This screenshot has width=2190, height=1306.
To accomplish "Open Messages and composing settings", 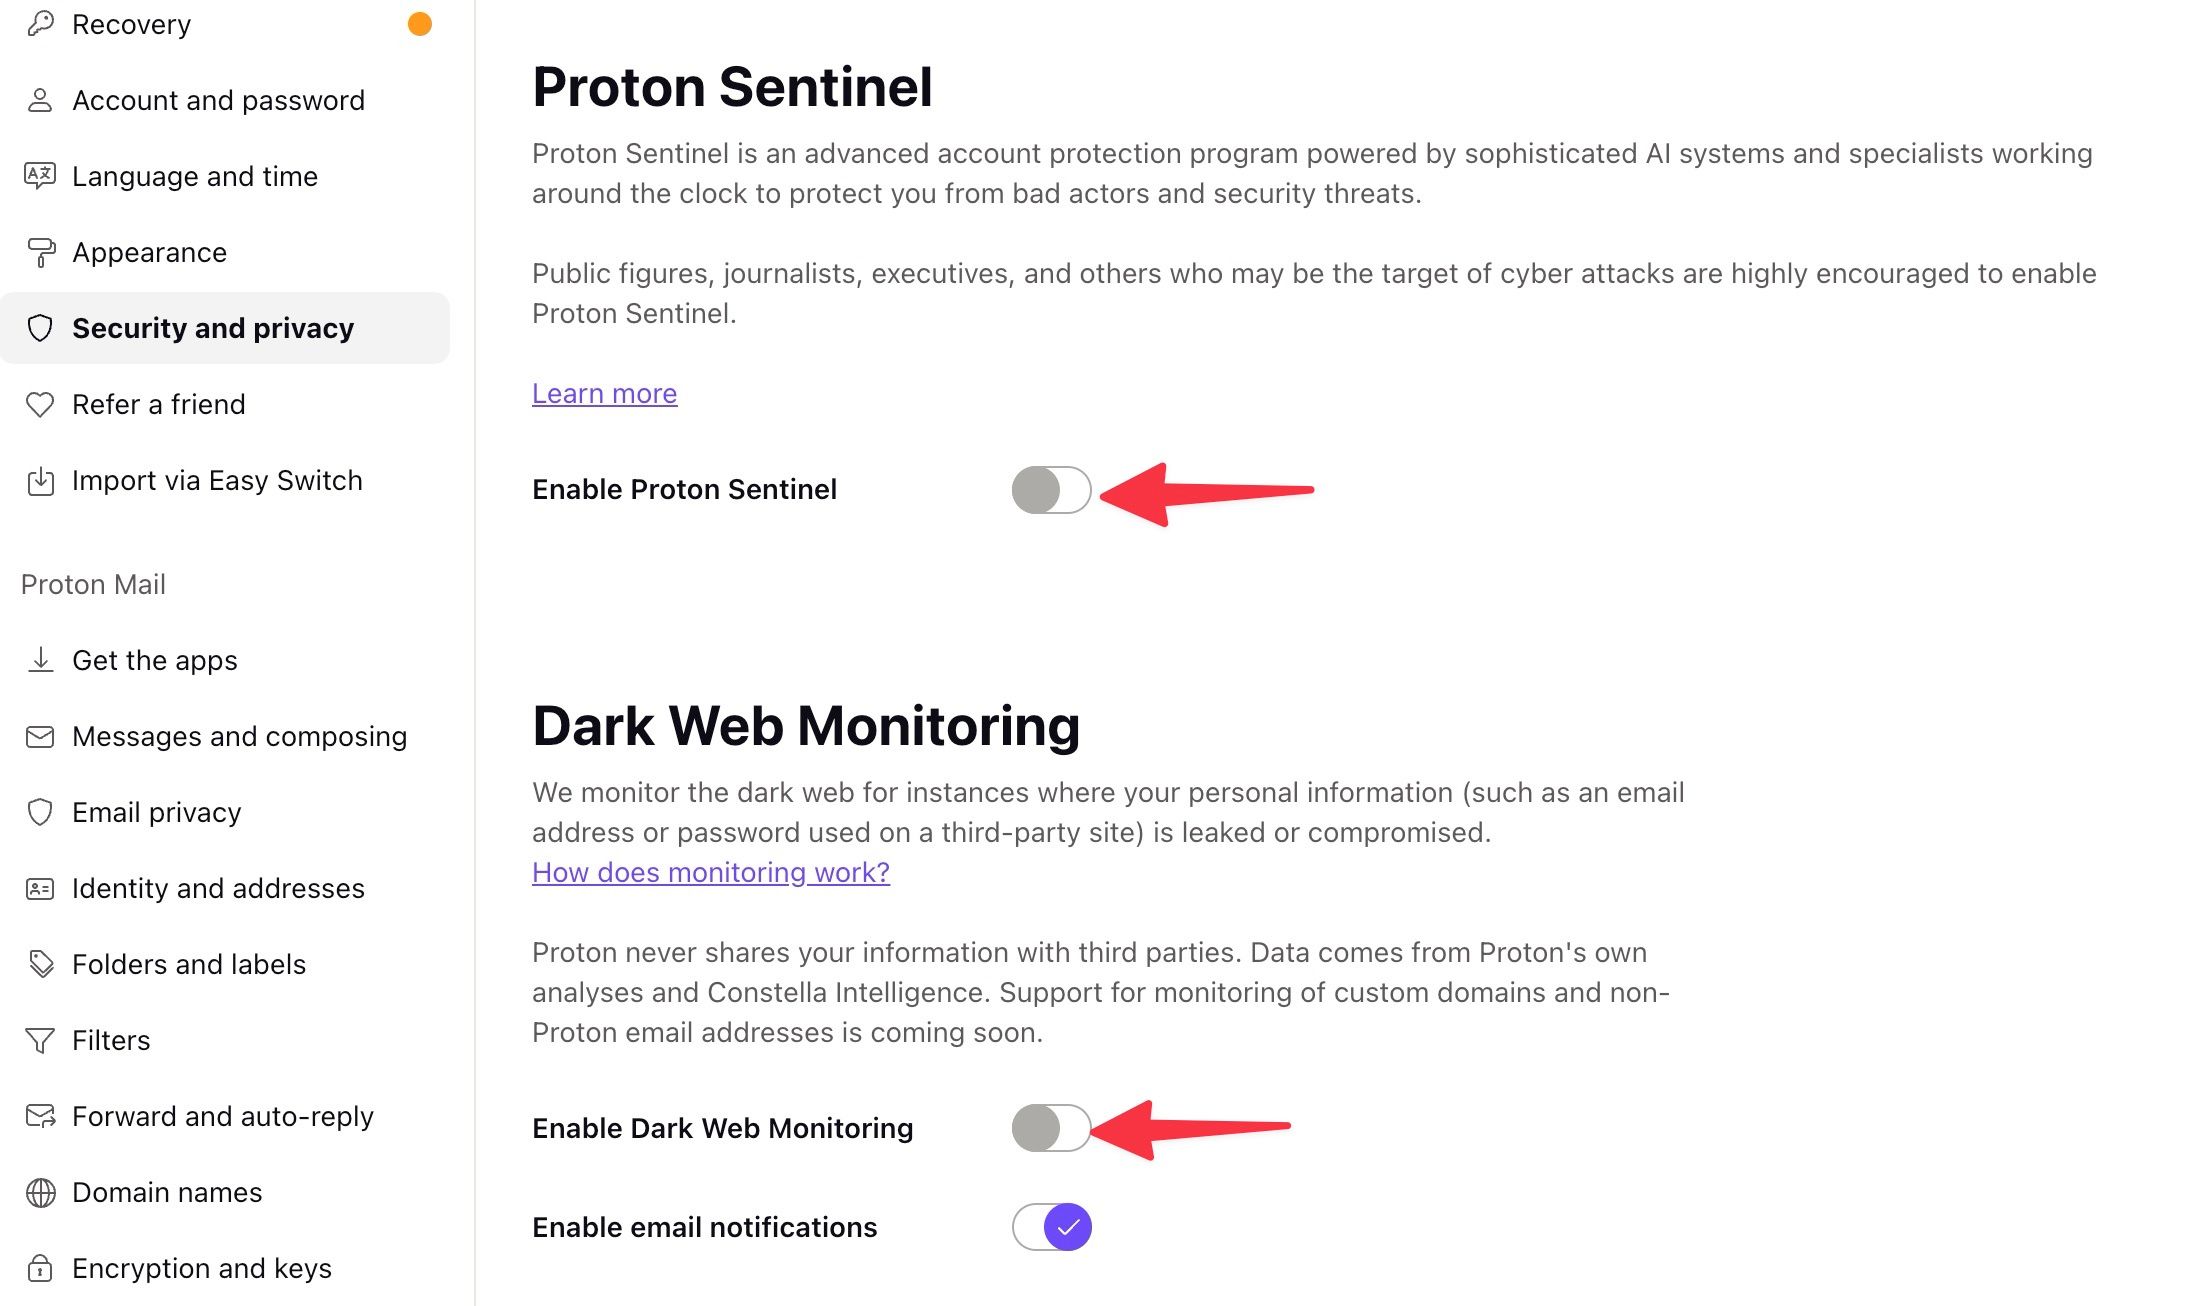I will (239, 735).
